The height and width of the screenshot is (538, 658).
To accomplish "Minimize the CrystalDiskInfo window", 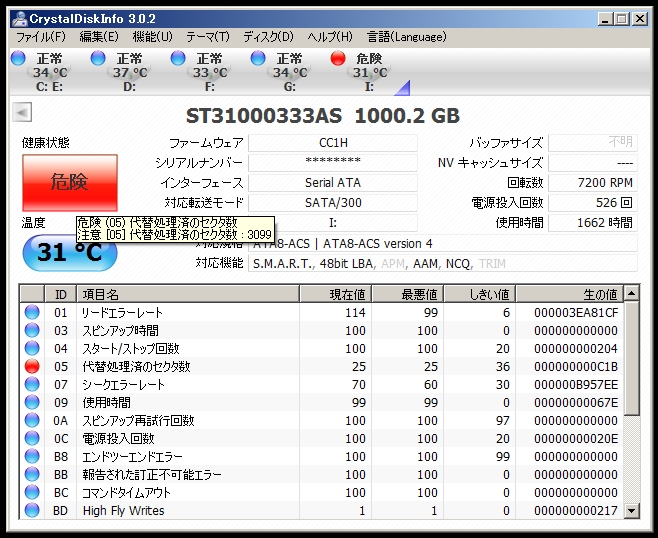I will tap(605, 19).
